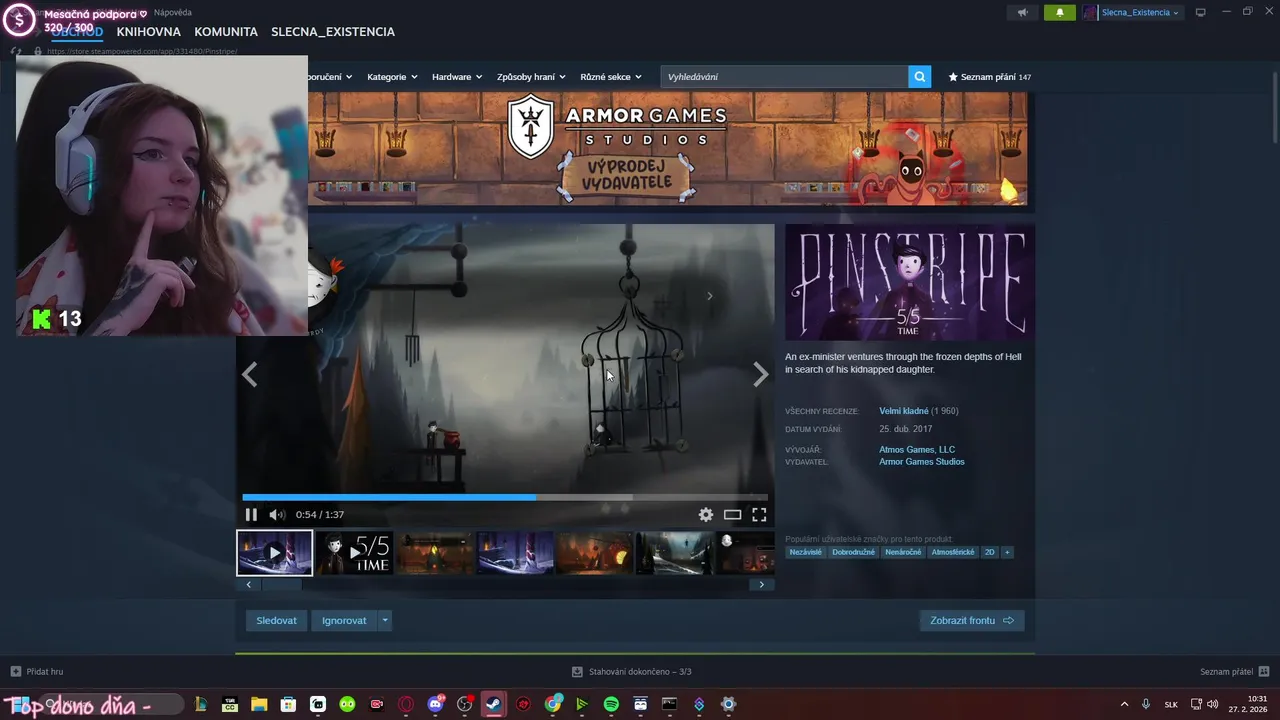Seek along the trailer progress bar
The height and width of the screenshot is (720, 1280).
(505, 497)
